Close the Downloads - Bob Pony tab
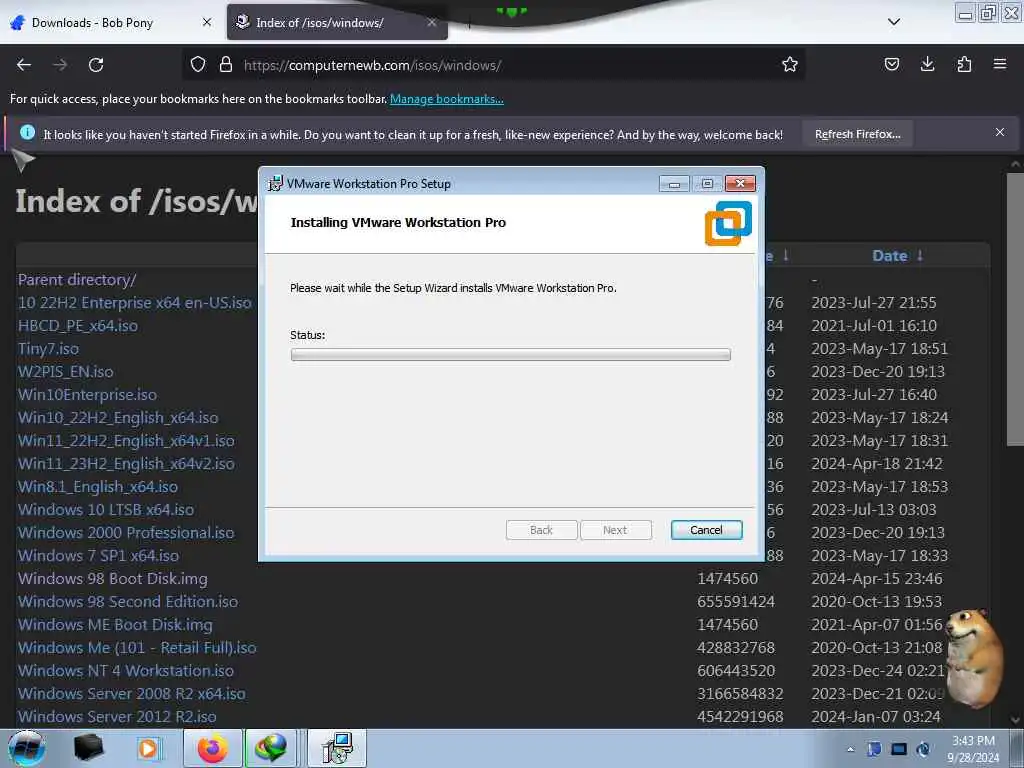Viewport: 1024px width, 768px height. point(207,23)
